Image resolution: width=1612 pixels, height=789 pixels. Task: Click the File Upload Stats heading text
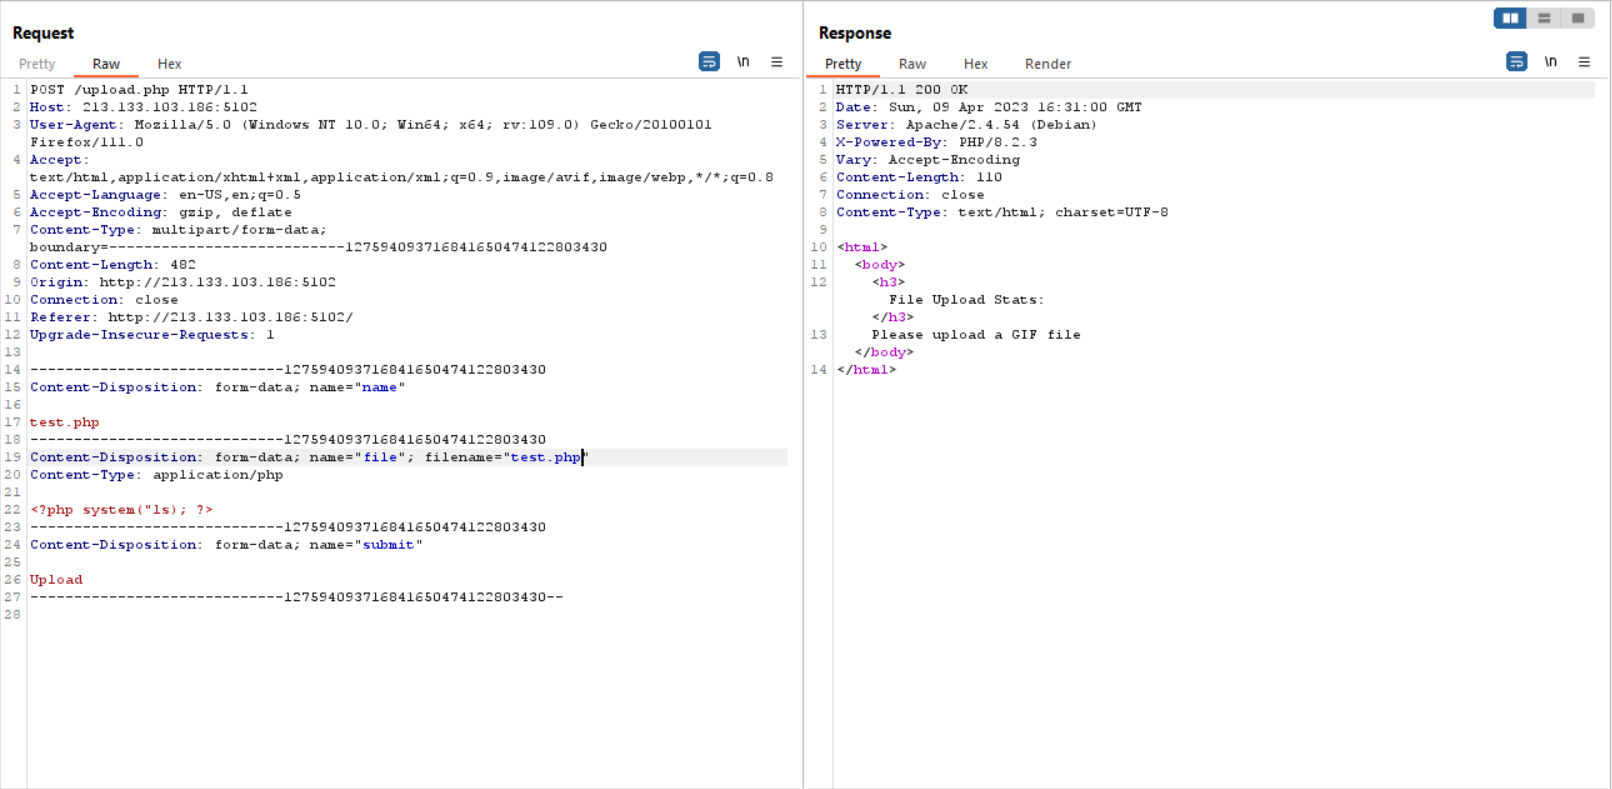point(966,300)
